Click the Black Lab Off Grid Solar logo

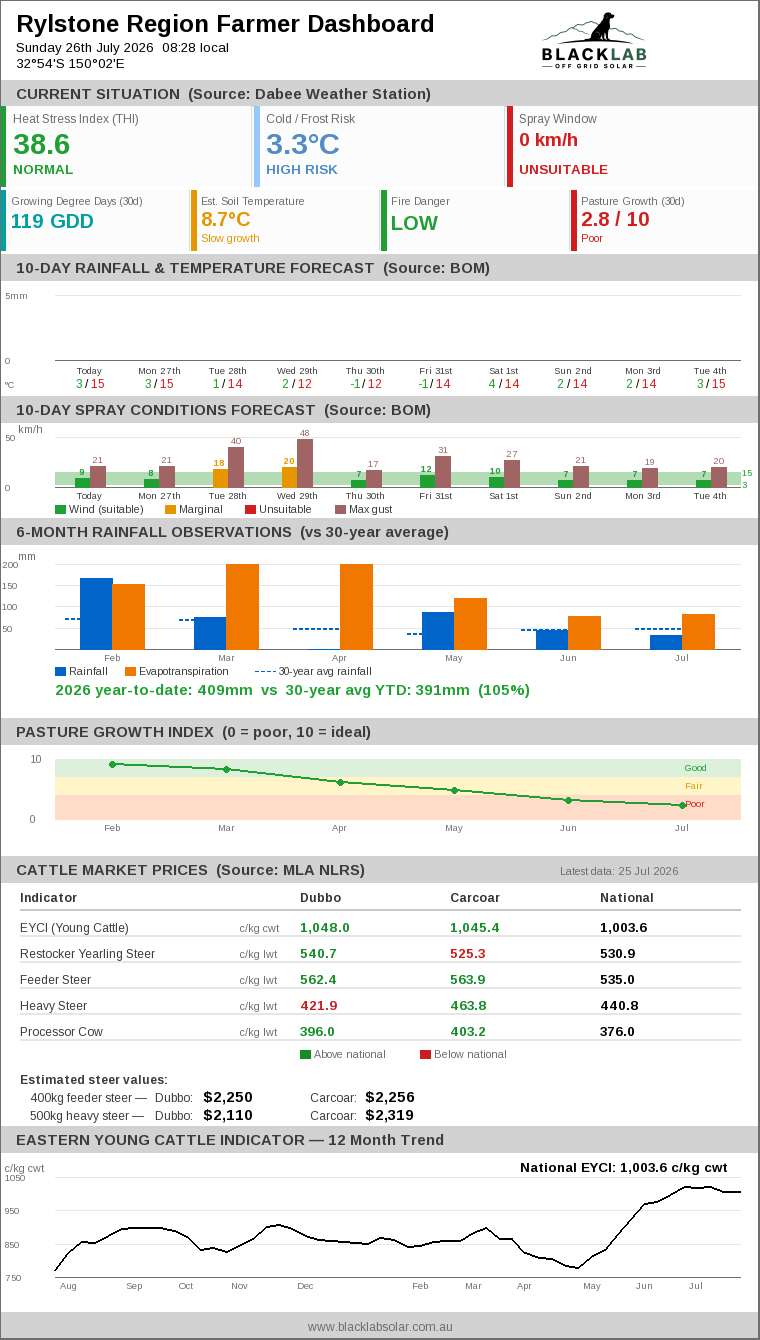coord(594,40)
